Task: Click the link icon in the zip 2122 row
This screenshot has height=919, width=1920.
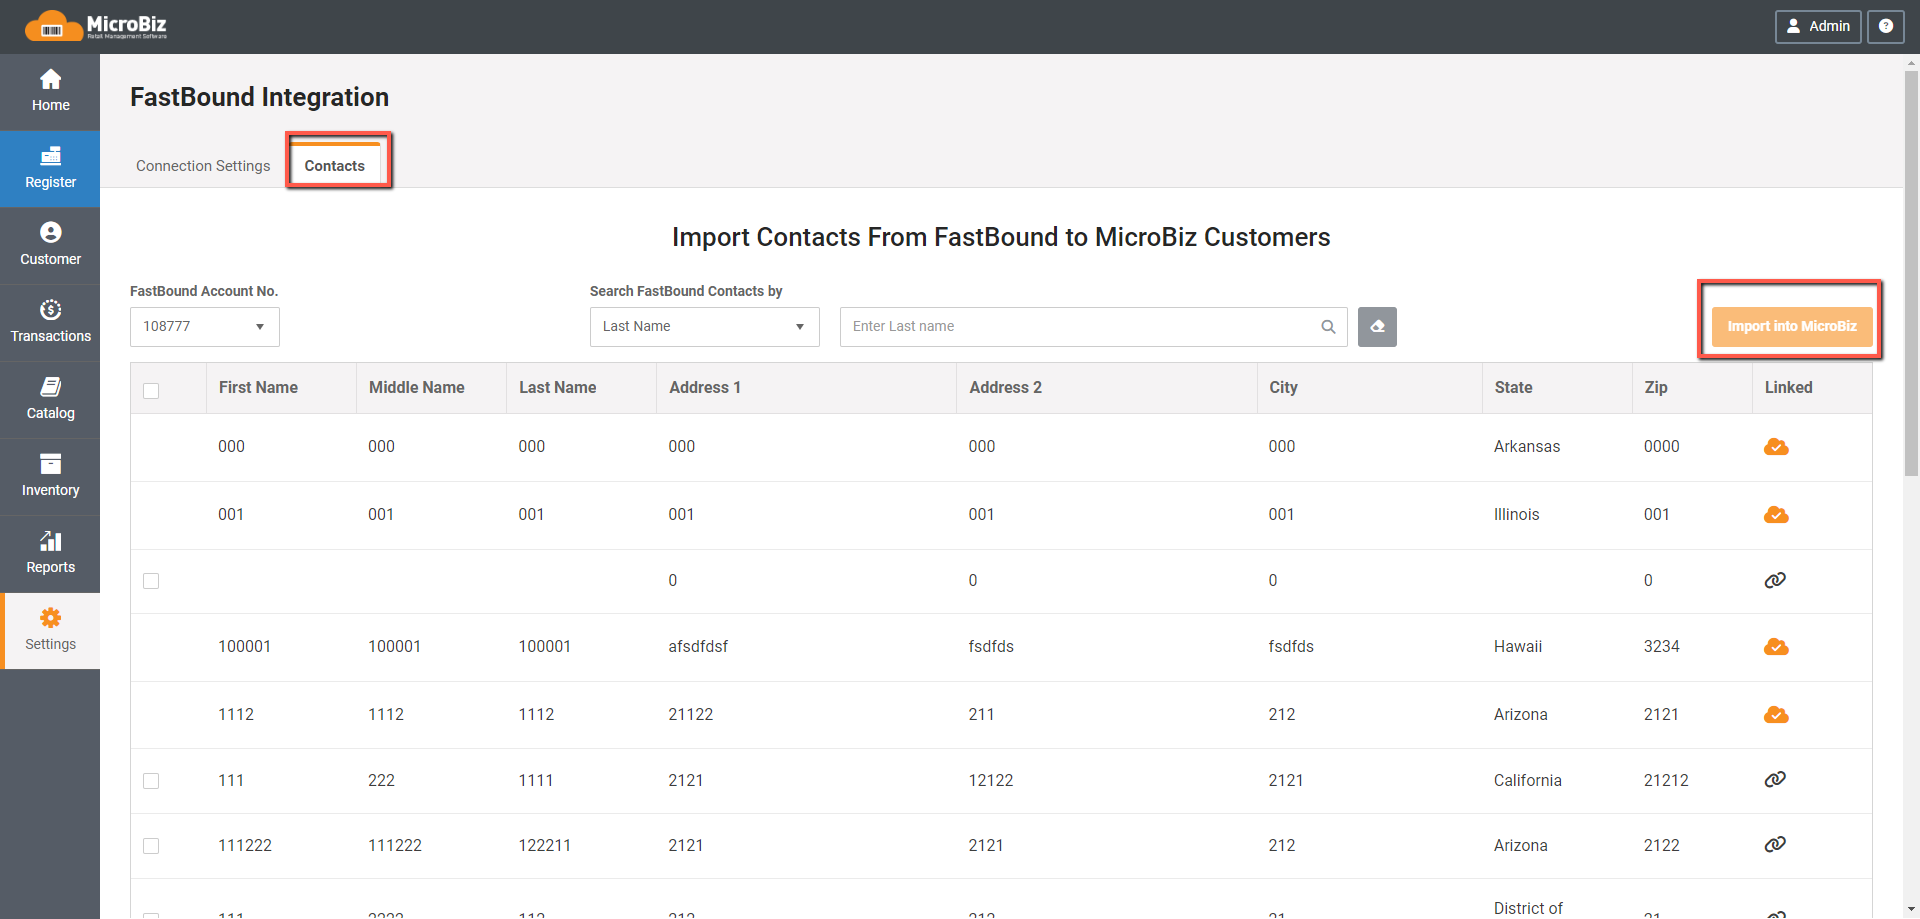Action: tap(1775, 844)
